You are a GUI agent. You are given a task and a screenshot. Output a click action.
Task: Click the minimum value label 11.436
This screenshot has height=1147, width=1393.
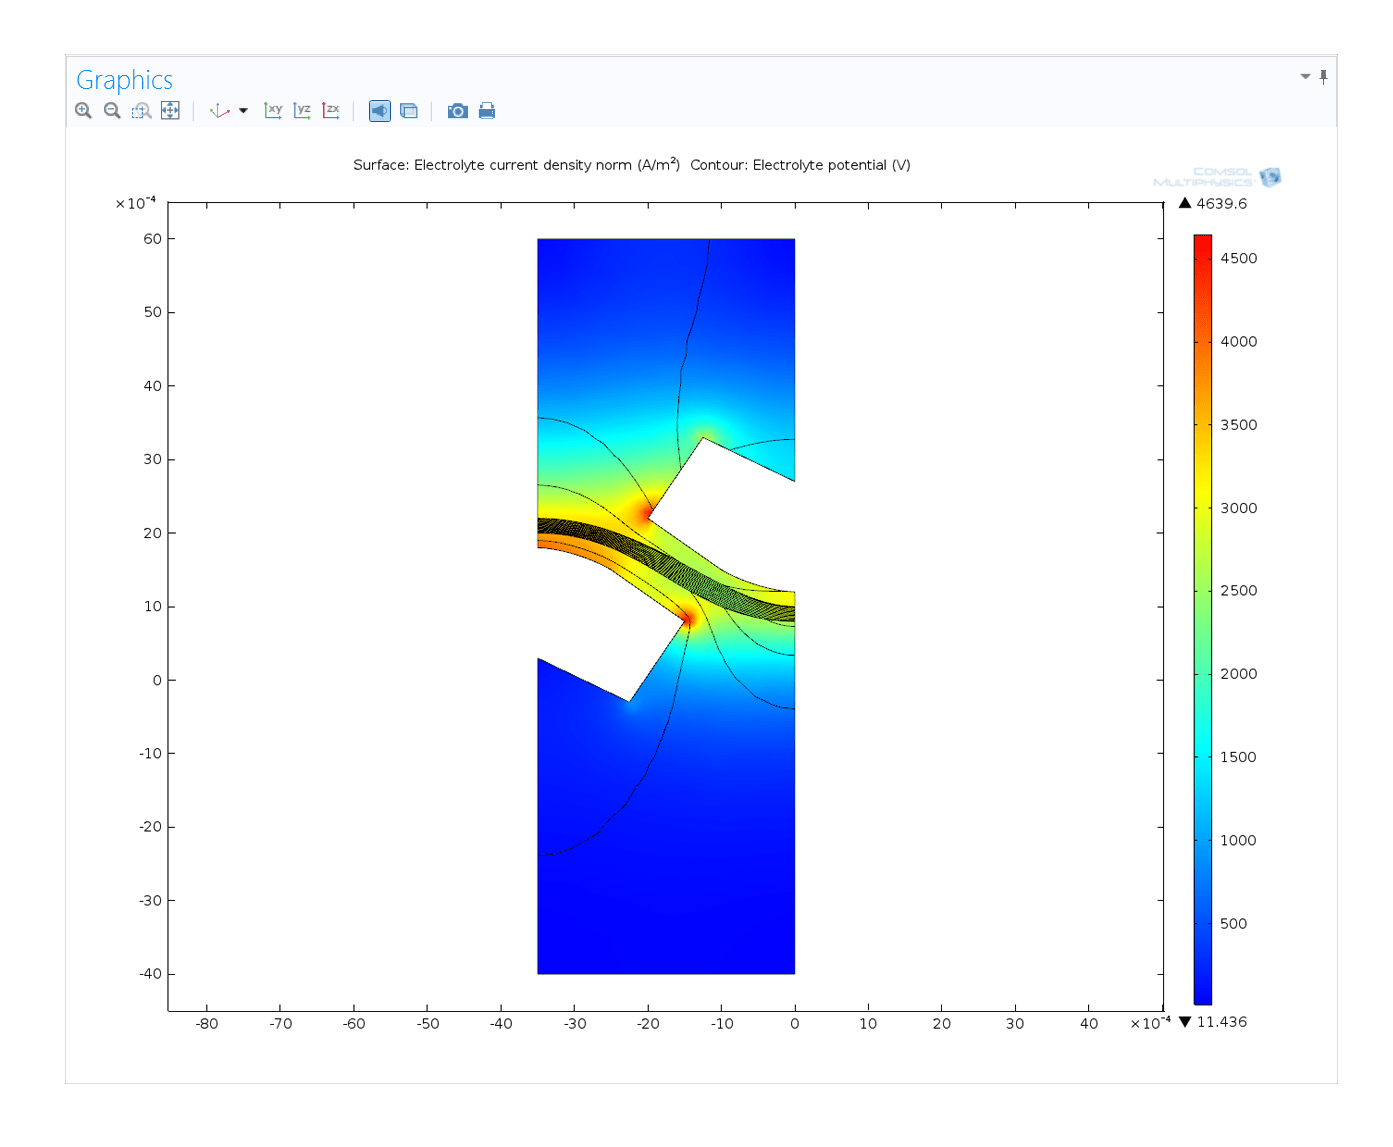tap(1221, 1021)
